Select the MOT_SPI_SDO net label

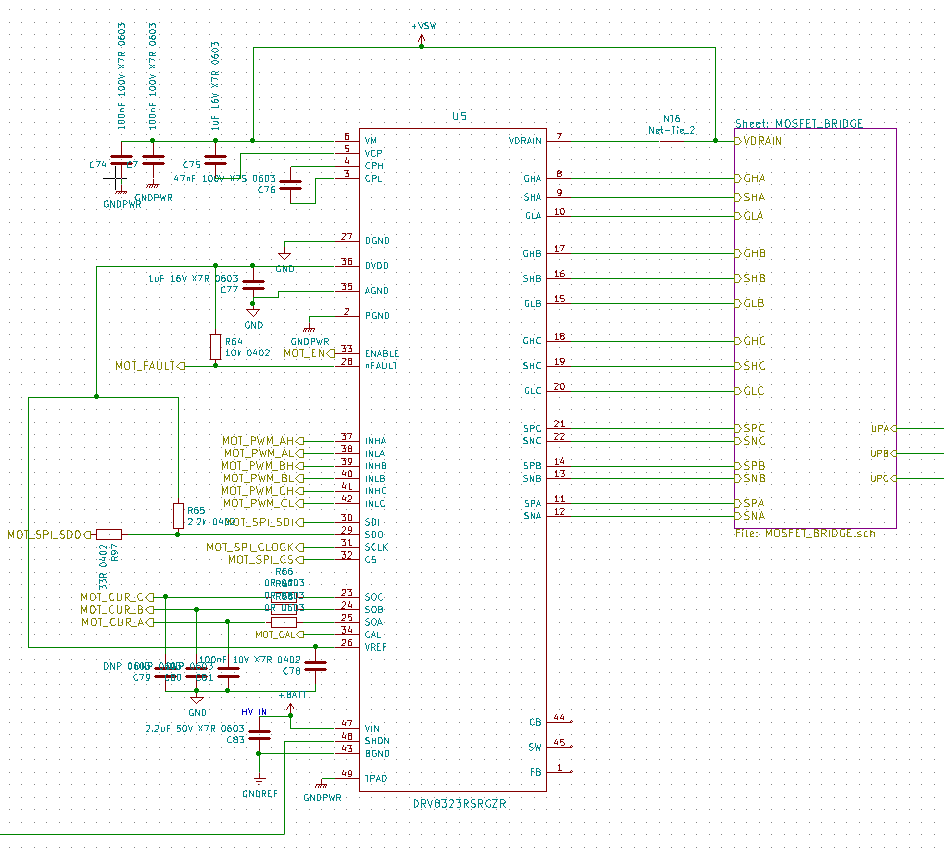(x=49, y=535)
